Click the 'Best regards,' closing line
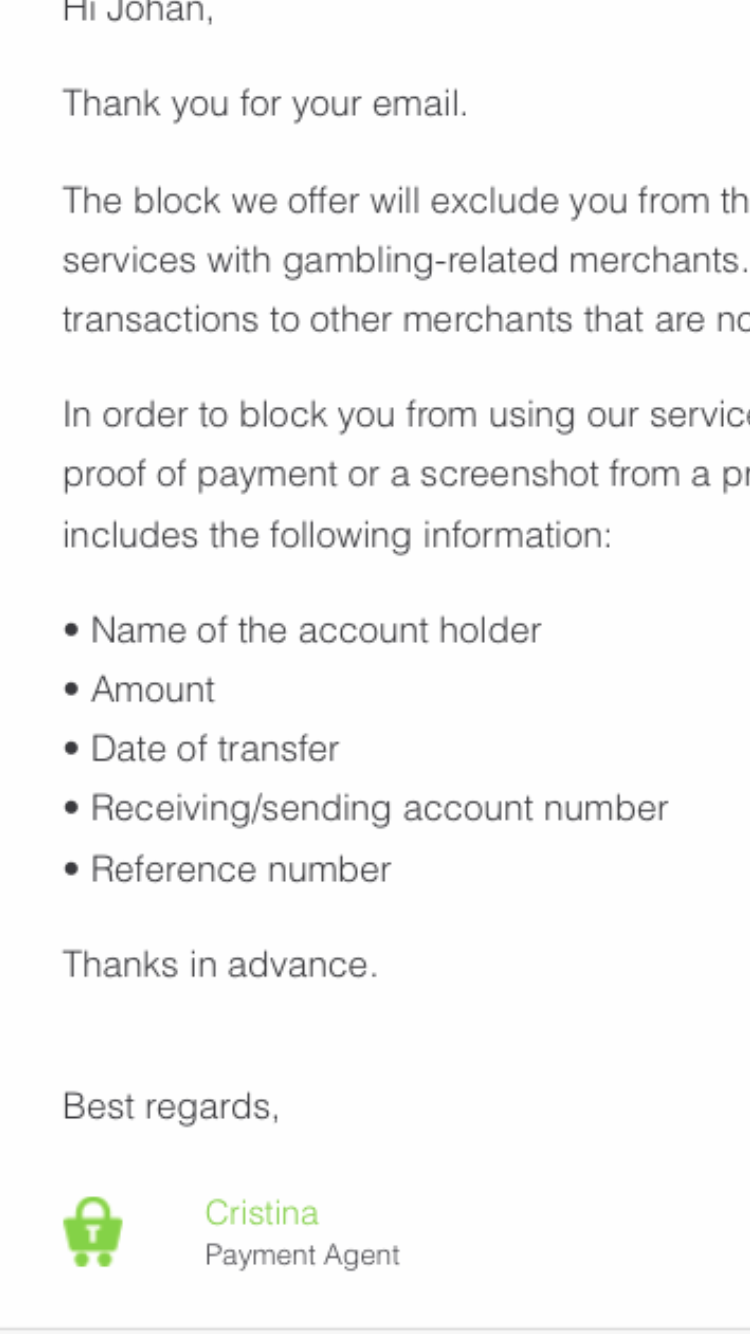Screen dimensions: 750x1334 171,1107
